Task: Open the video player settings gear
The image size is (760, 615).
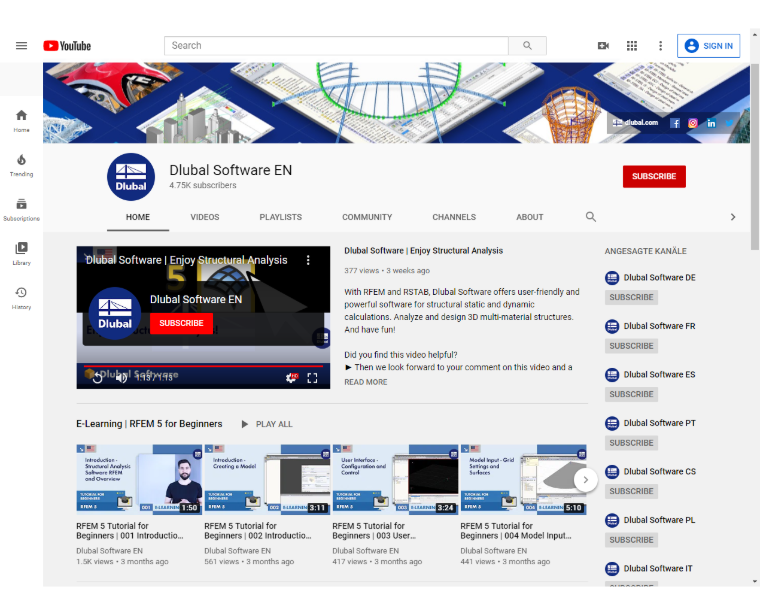Action: (291, 378)
